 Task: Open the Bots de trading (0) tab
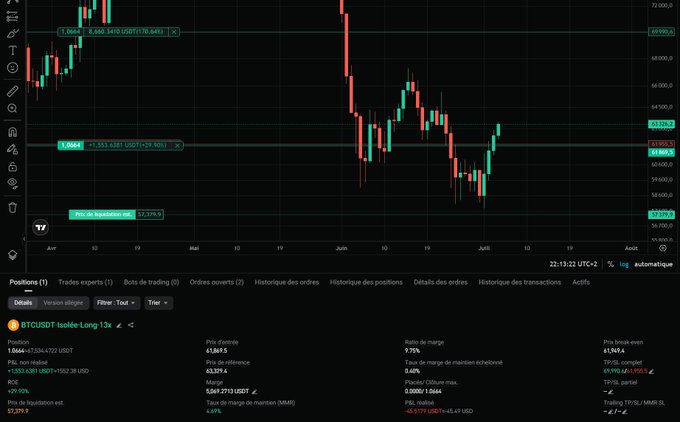[151, 282]
